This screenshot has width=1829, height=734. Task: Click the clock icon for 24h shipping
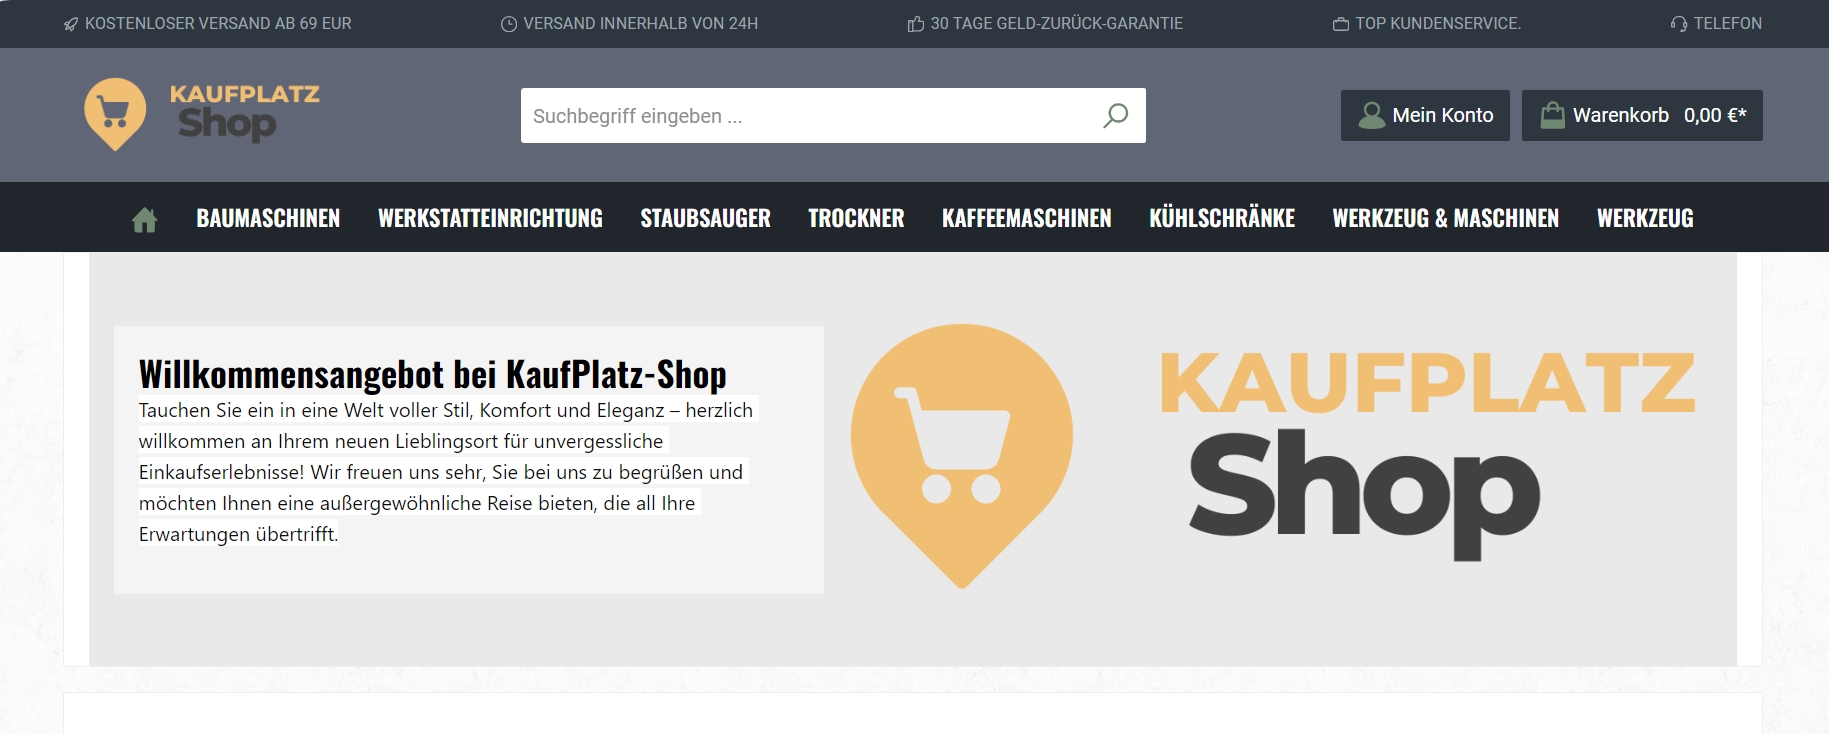click(x=509, y=24)
